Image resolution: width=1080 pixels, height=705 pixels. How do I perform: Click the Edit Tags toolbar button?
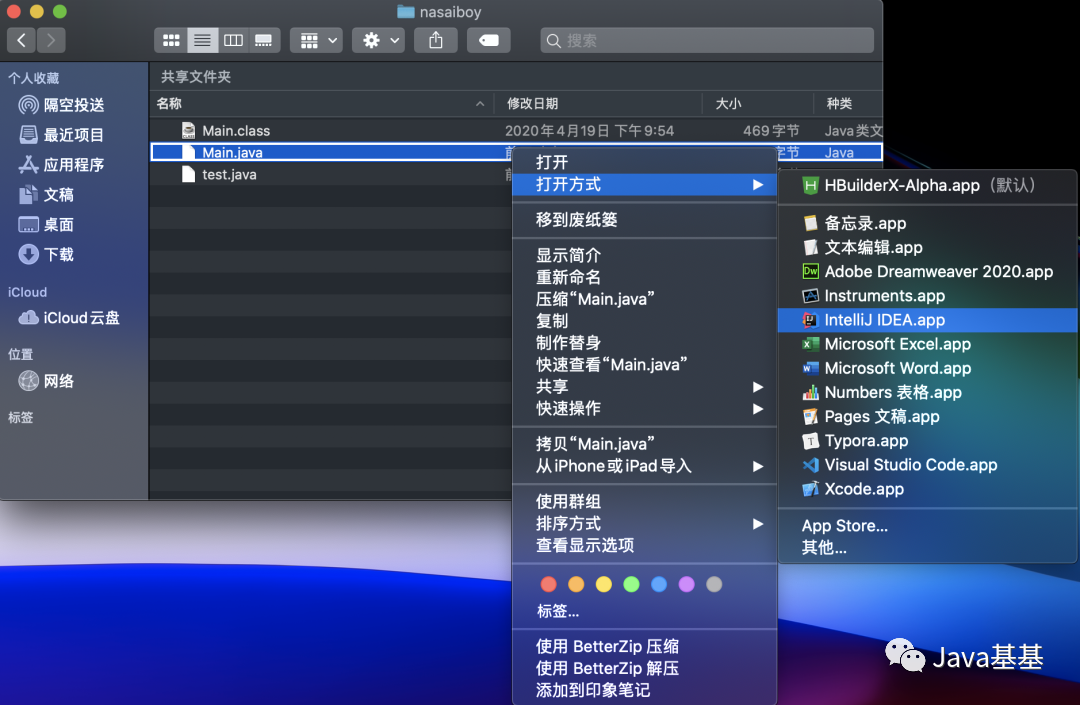488,41
